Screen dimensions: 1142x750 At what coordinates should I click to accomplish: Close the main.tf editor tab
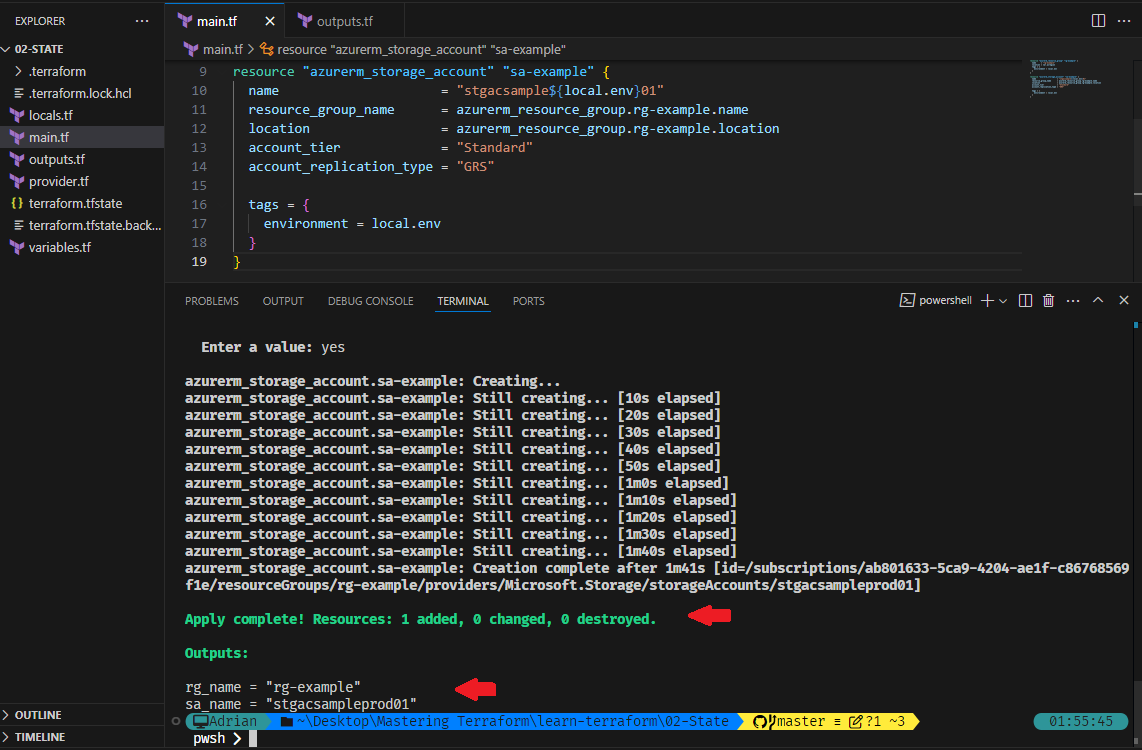tap(269, 21)
